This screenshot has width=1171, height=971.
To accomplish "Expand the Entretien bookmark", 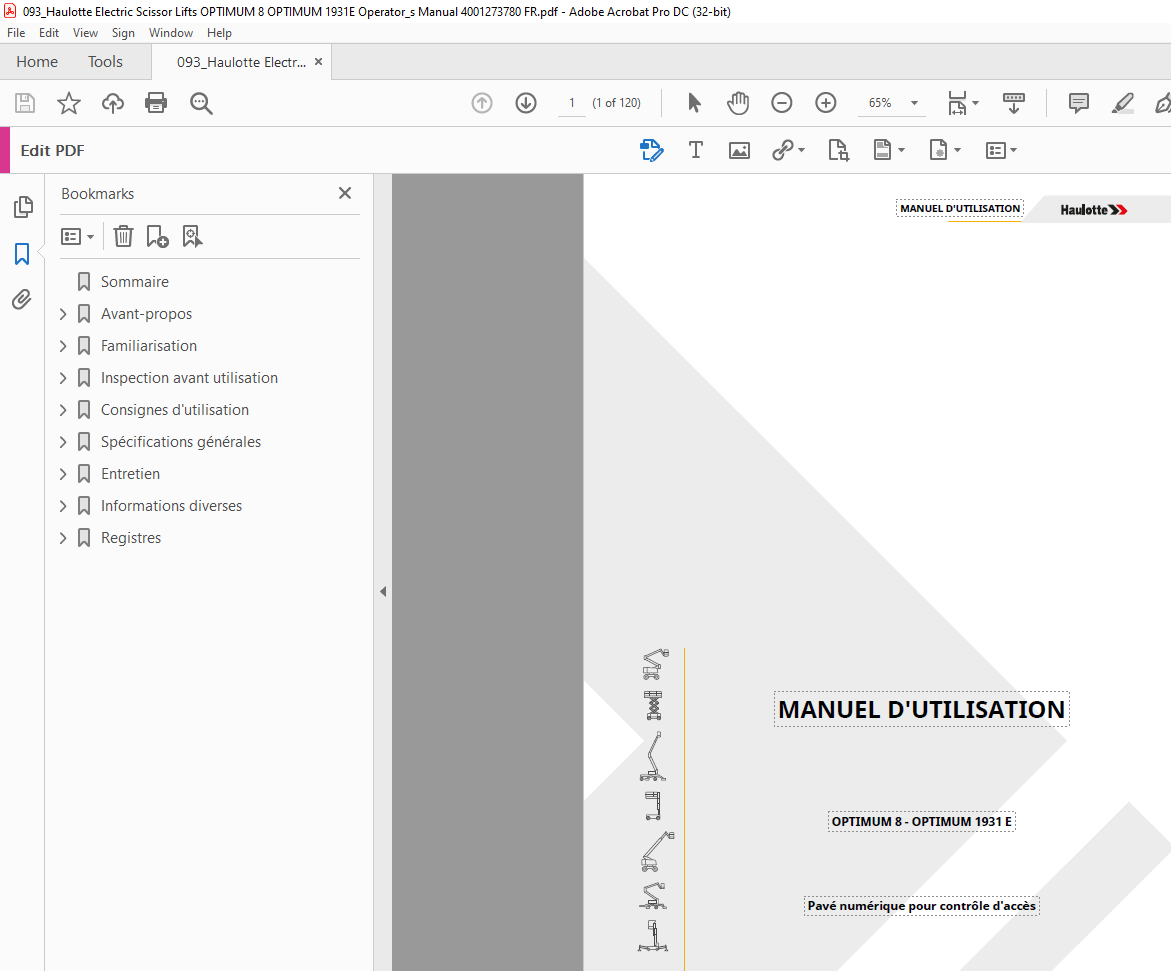I will (x=63, y=474).
